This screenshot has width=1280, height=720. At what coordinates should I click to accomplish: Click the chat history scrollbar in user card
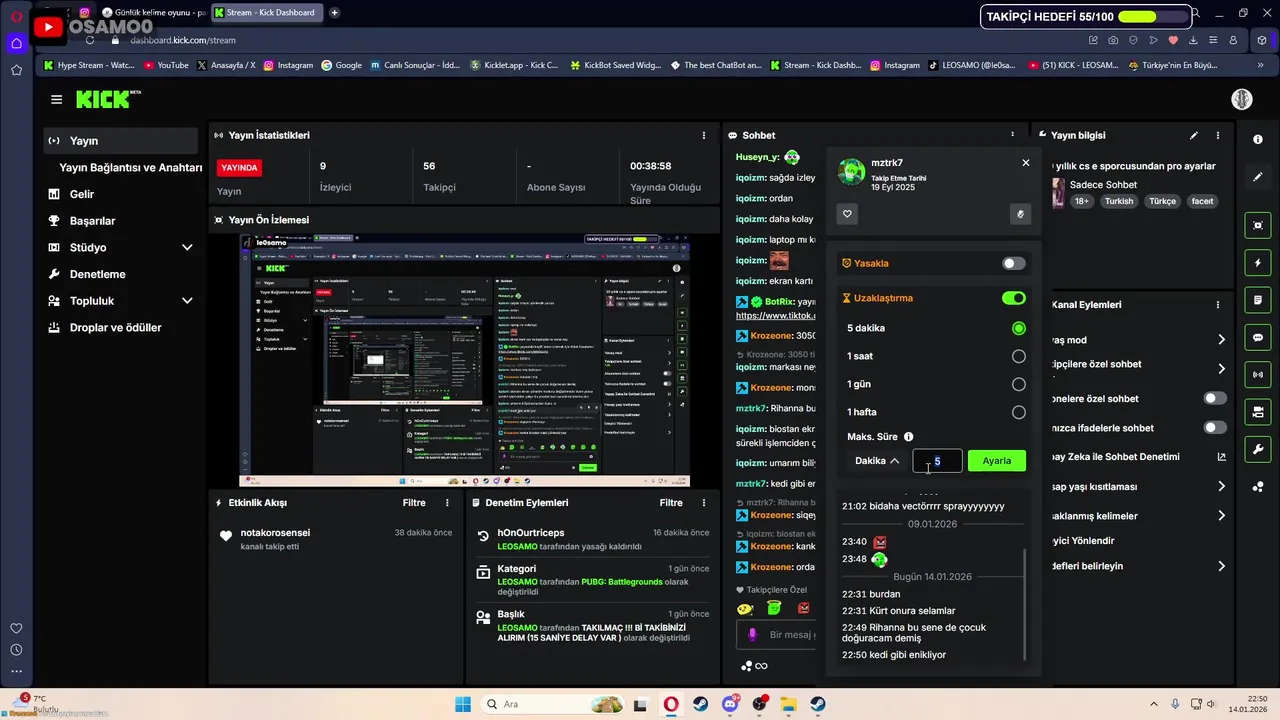[x=1025, y=604]
